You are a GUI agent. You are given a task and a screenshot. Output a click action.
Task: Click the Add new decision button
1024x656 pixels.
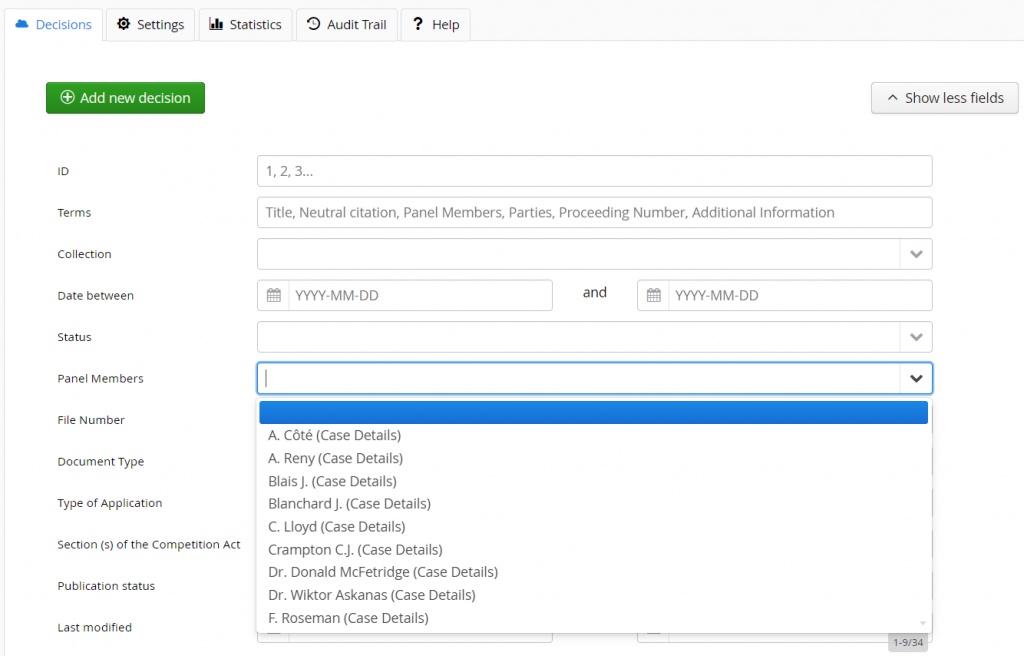pyautogui.click(x=125, y=98)
